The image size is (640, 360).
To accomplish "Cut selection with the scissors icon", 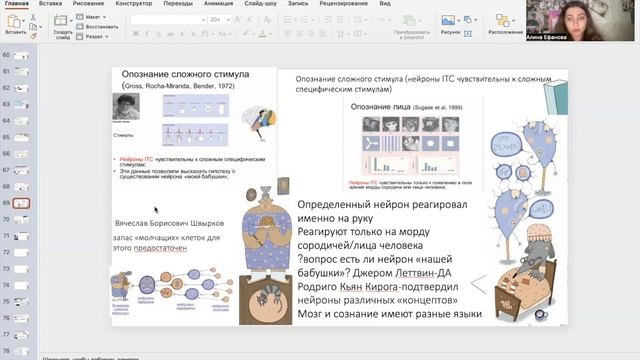I will point(33,18).
